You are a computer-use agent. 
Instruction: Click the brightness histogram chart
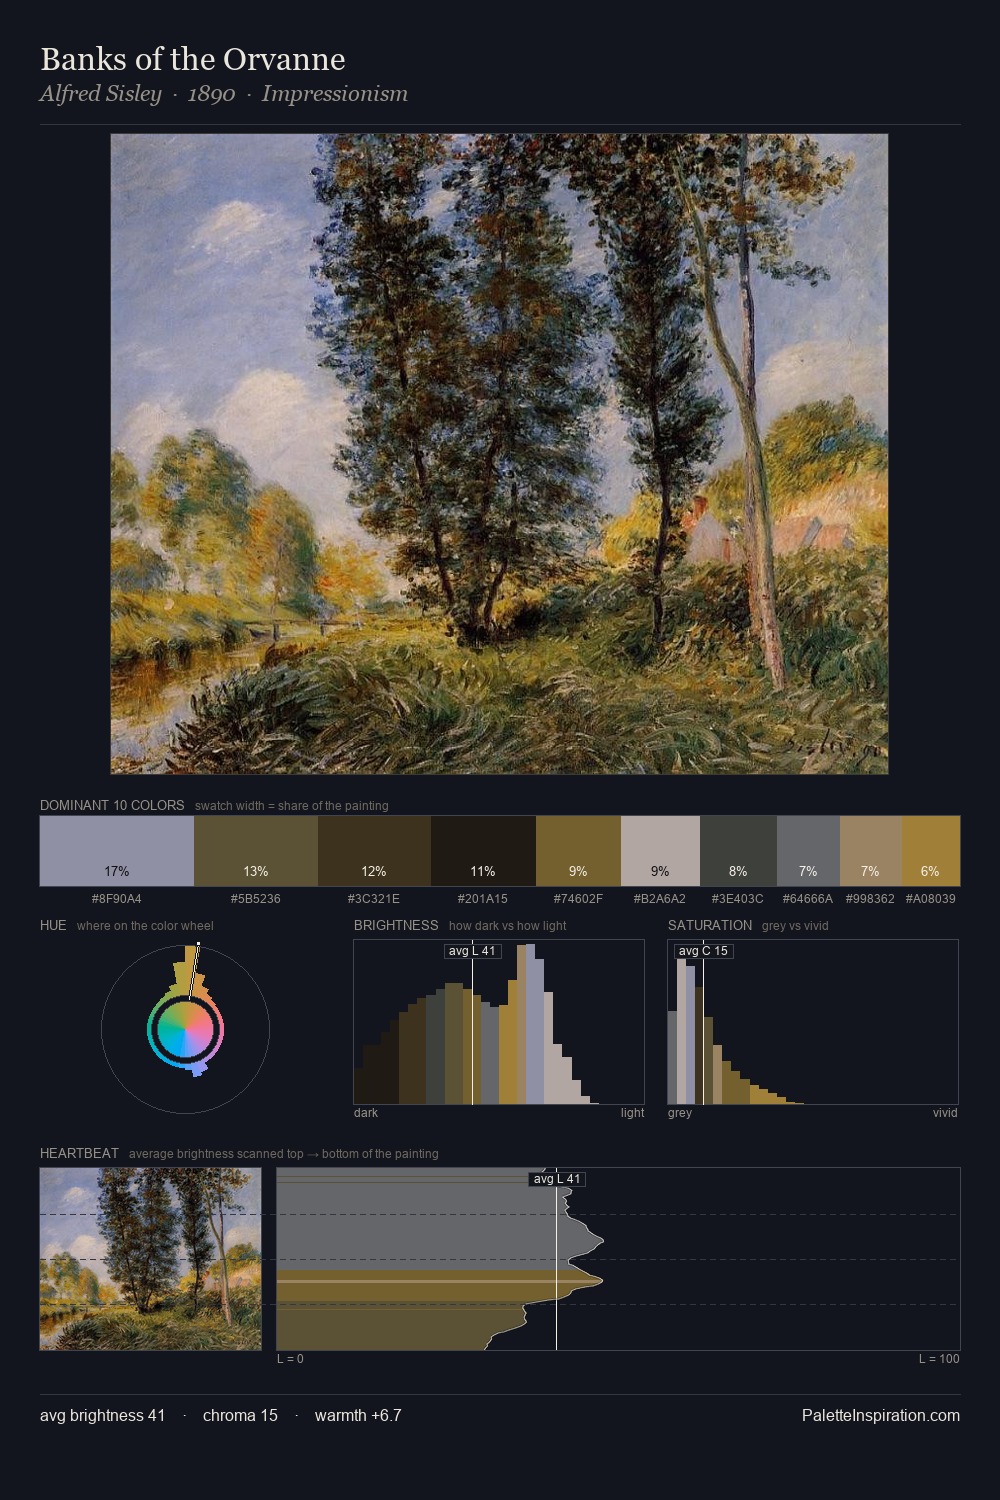499,1022
